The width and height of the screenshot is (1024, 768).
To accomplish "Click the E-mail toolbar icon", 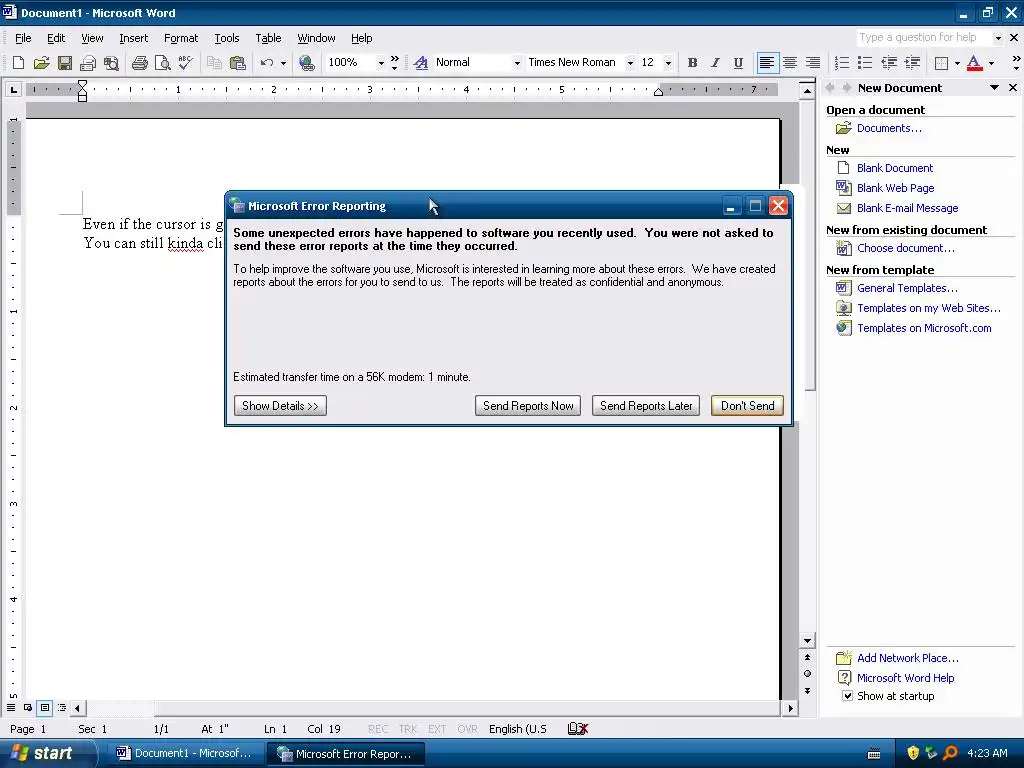I will click(88, 63).
